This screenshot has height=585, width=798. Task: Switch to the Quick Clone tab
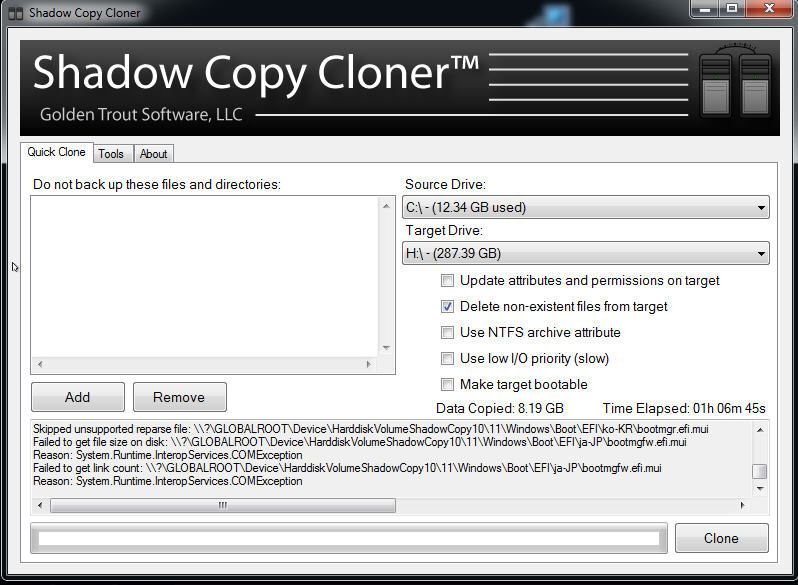pyautogui.click(x=56, y=152)
